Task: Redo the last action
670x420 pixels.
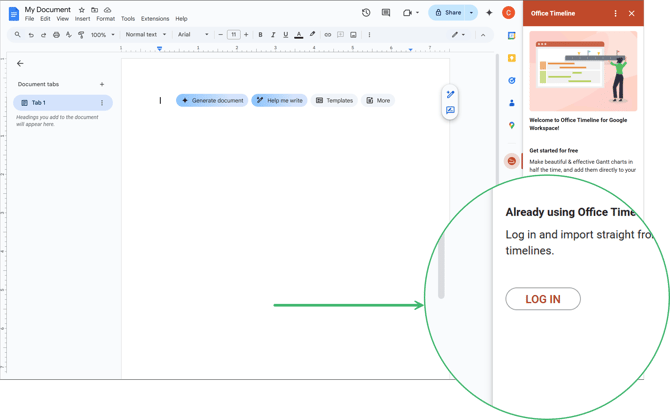Action: coord(43,35)
